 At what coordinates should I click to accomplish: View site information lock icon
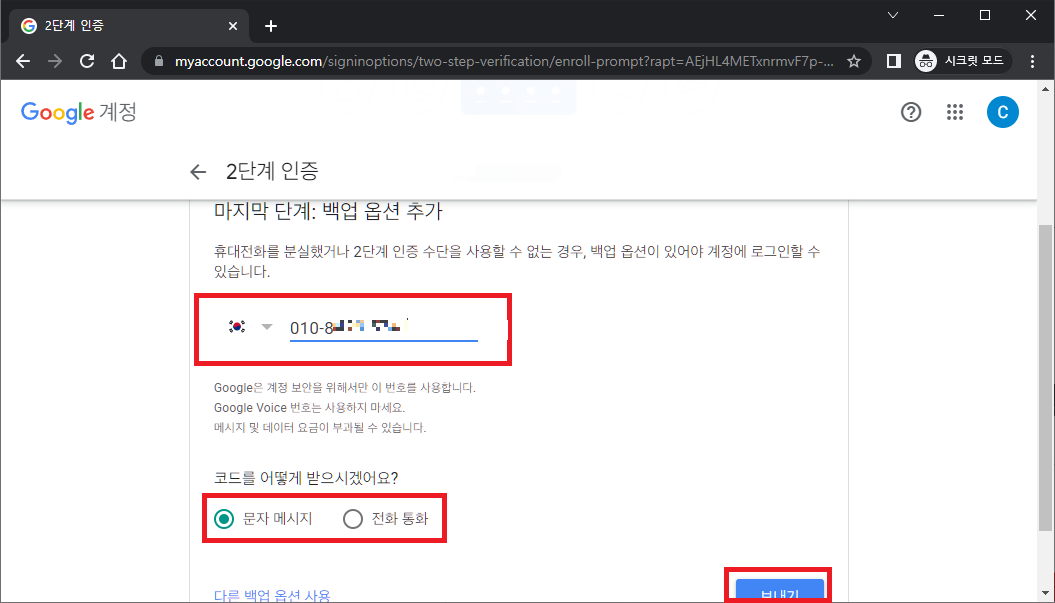[159, 61]
